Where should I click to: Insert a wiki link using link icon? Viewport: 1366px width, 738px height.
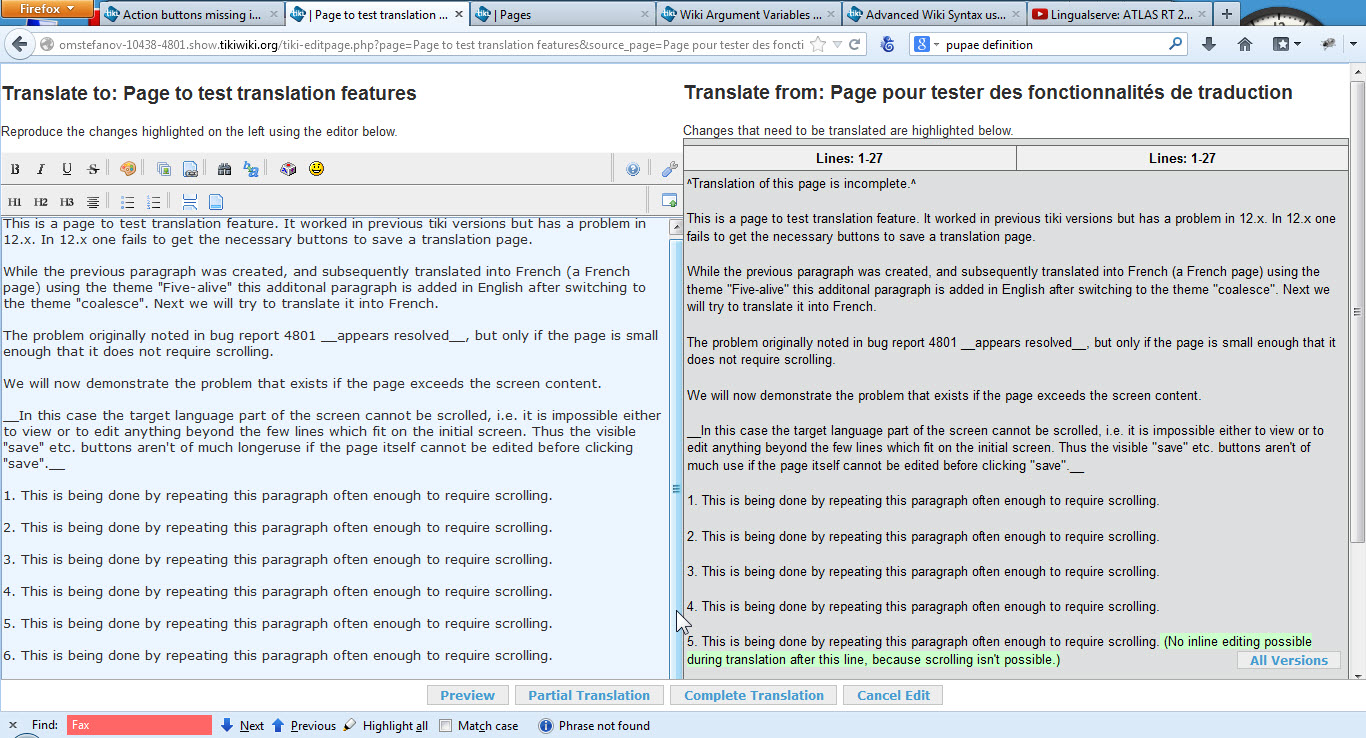pyautogui.click(x=189, y=169)
